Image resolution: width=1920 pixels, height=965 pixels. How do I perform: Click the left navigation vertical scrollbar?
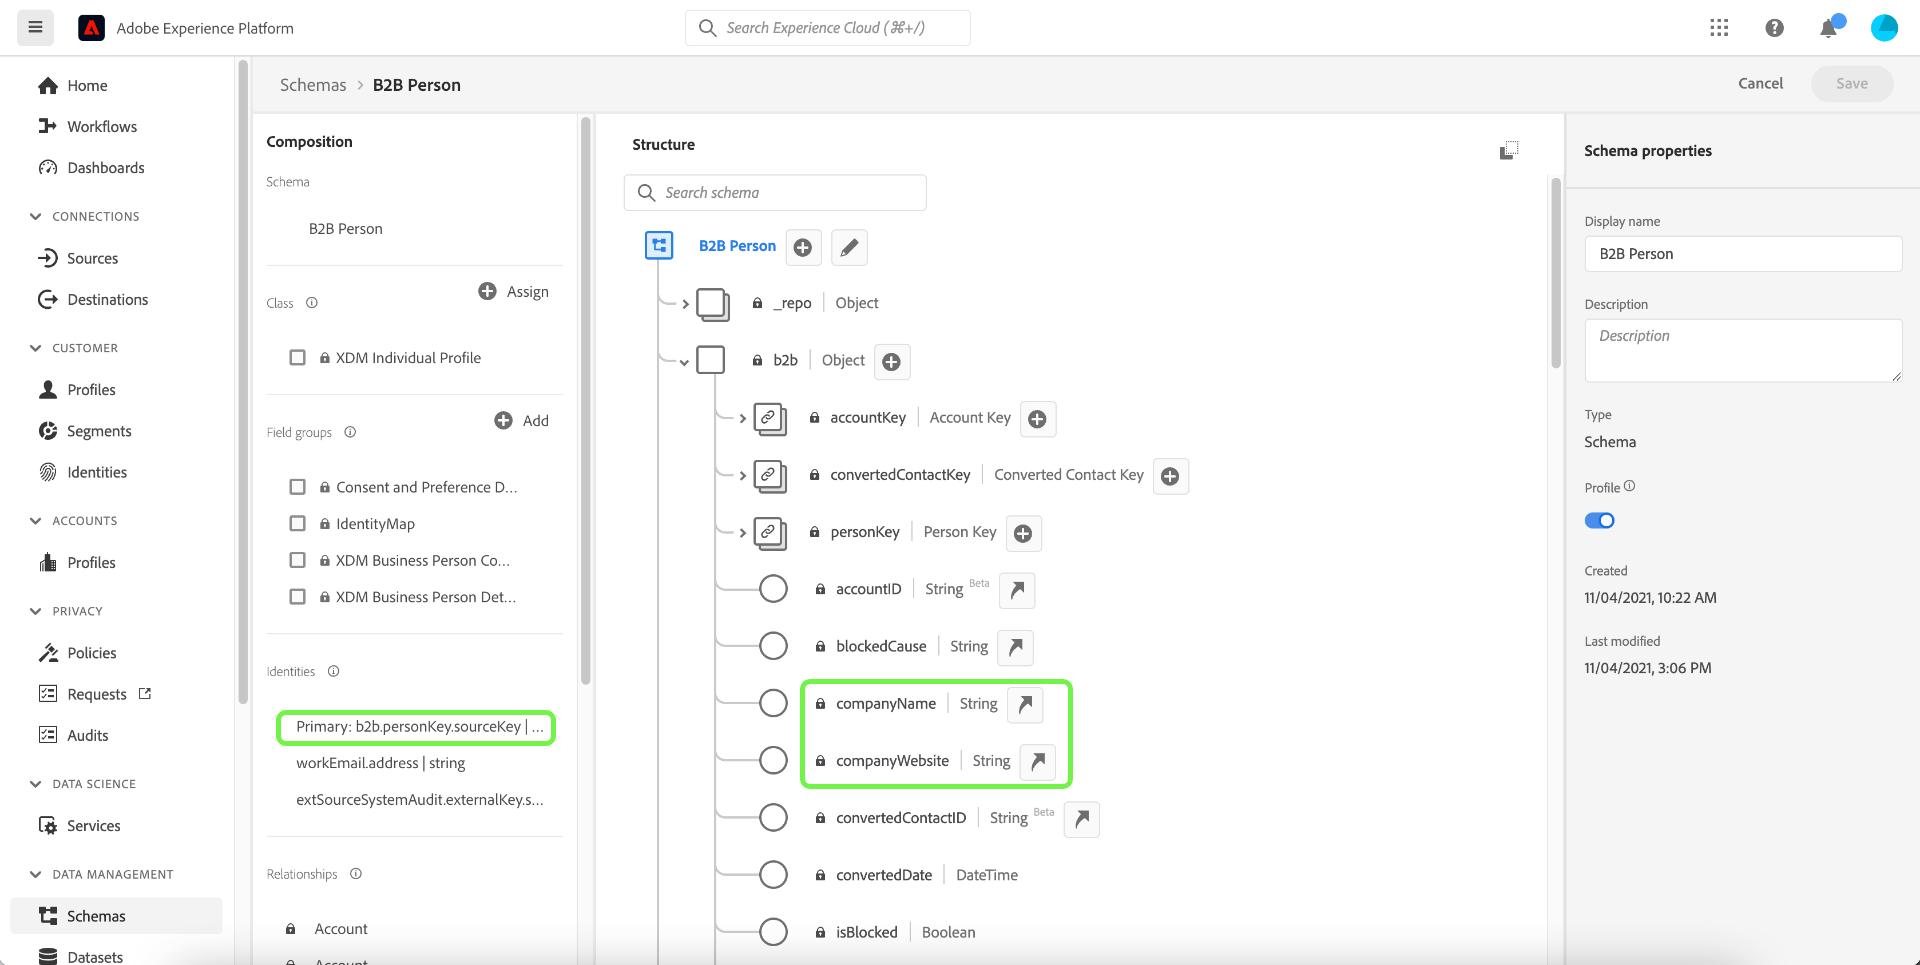coord(243,380)
